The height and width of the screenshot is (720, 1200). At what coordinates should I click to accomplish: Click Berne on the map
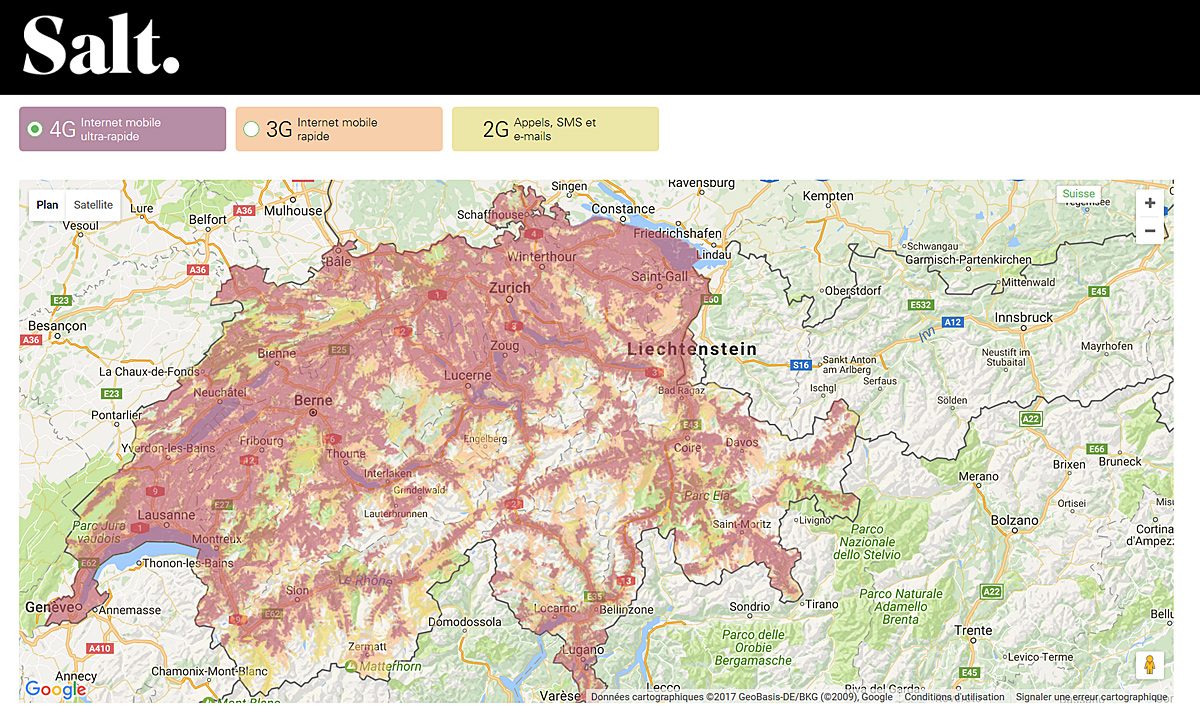click(311, 399)
